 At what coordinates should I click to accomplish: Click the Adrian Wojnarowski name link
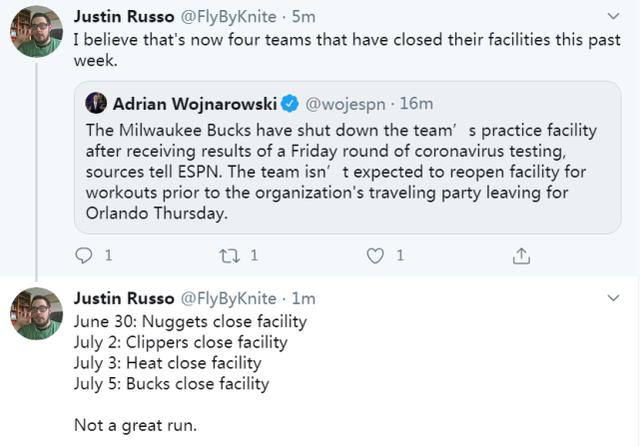click(195, 104)
